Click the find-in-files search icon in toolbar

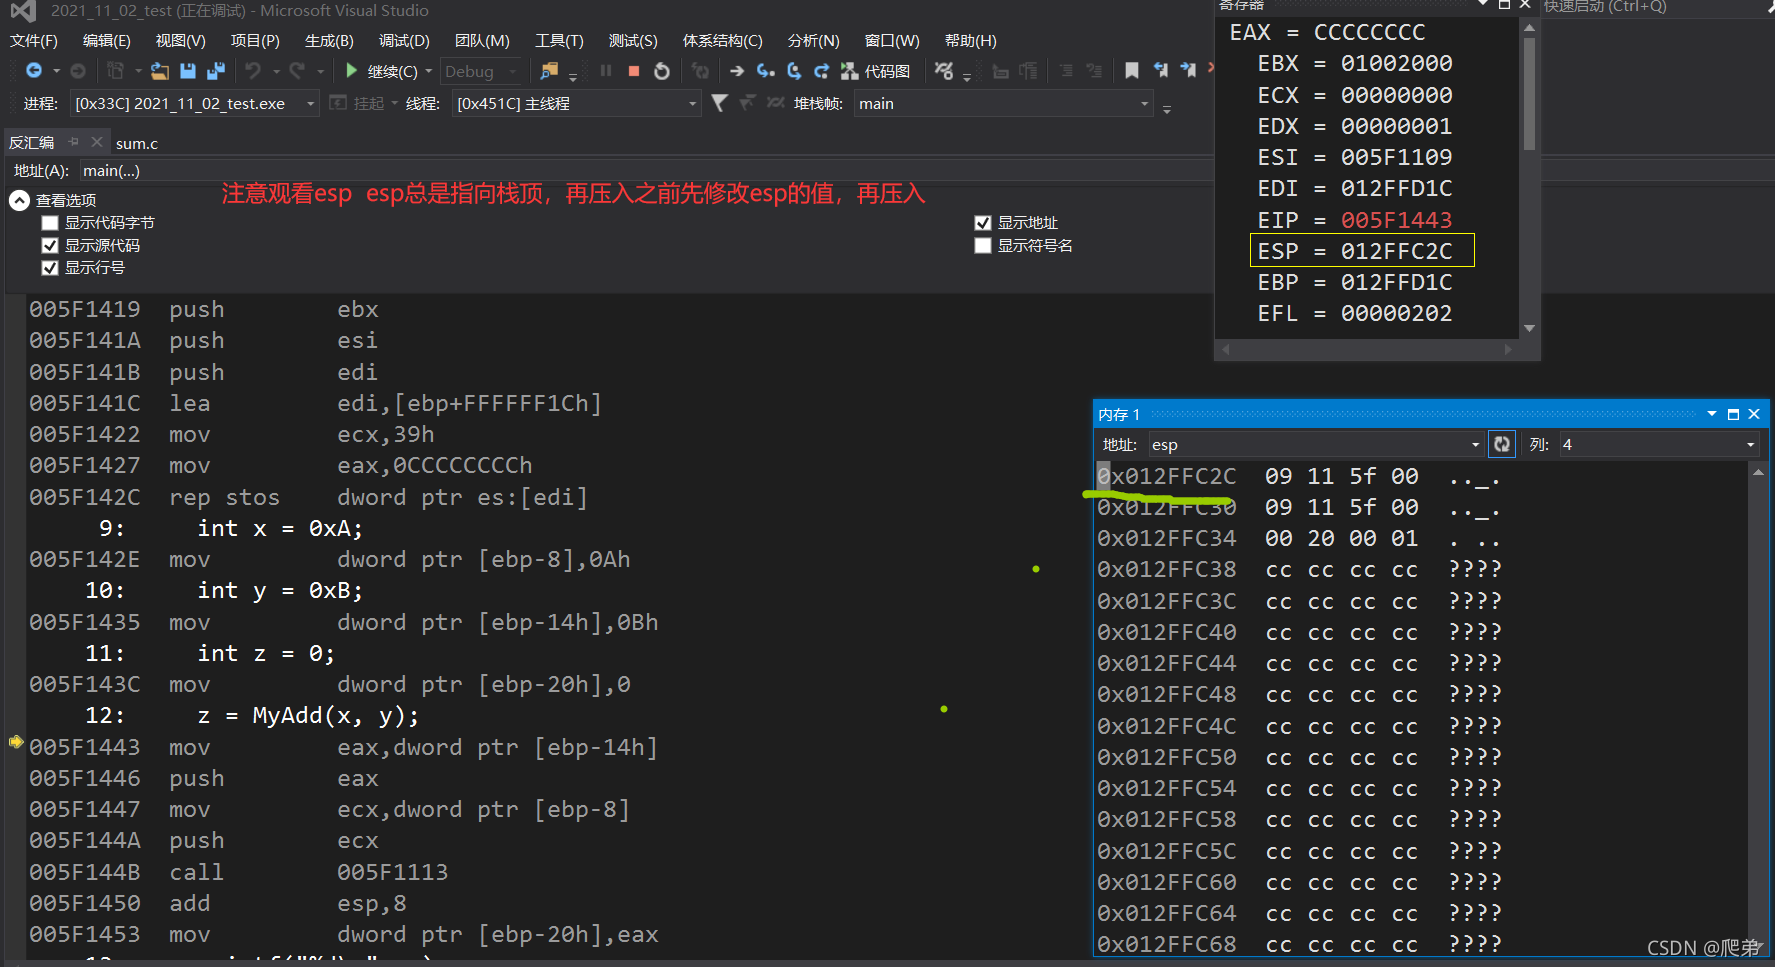pos(549,71)
